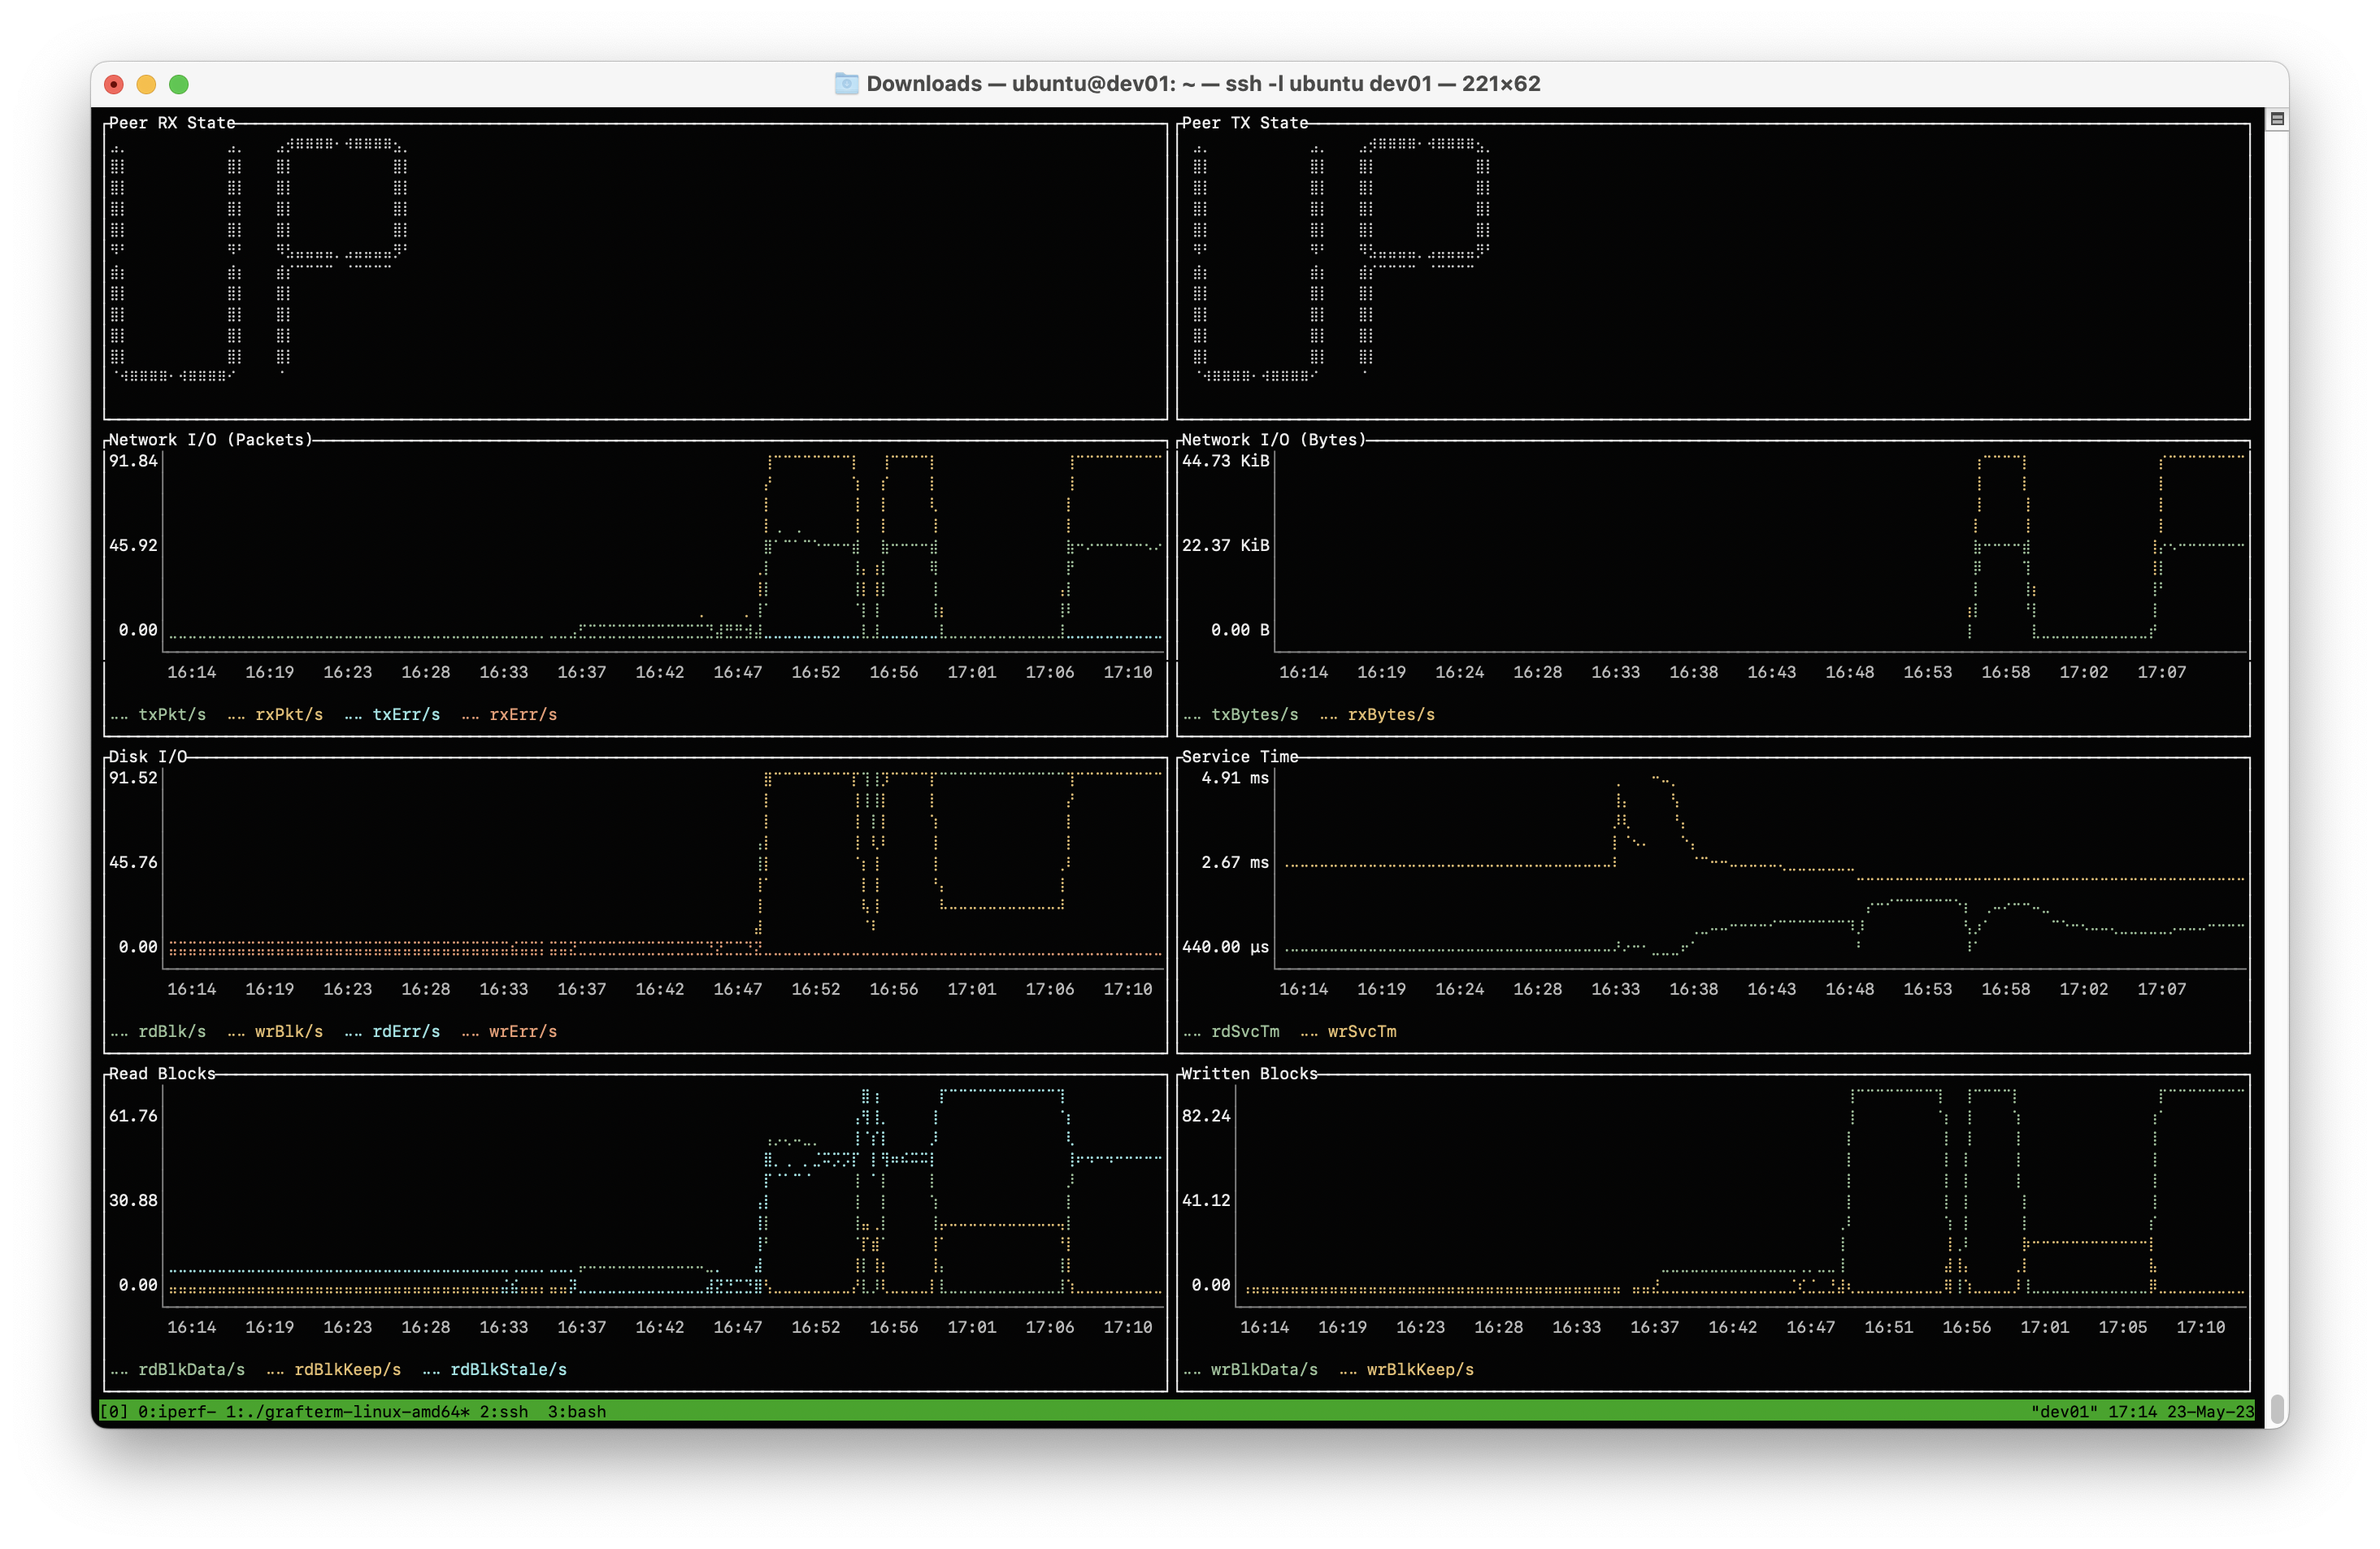Screen dimensions: 2380x1549
Task: Click the alternate screen indicator icon at top right
Action: coord(2277,119)
